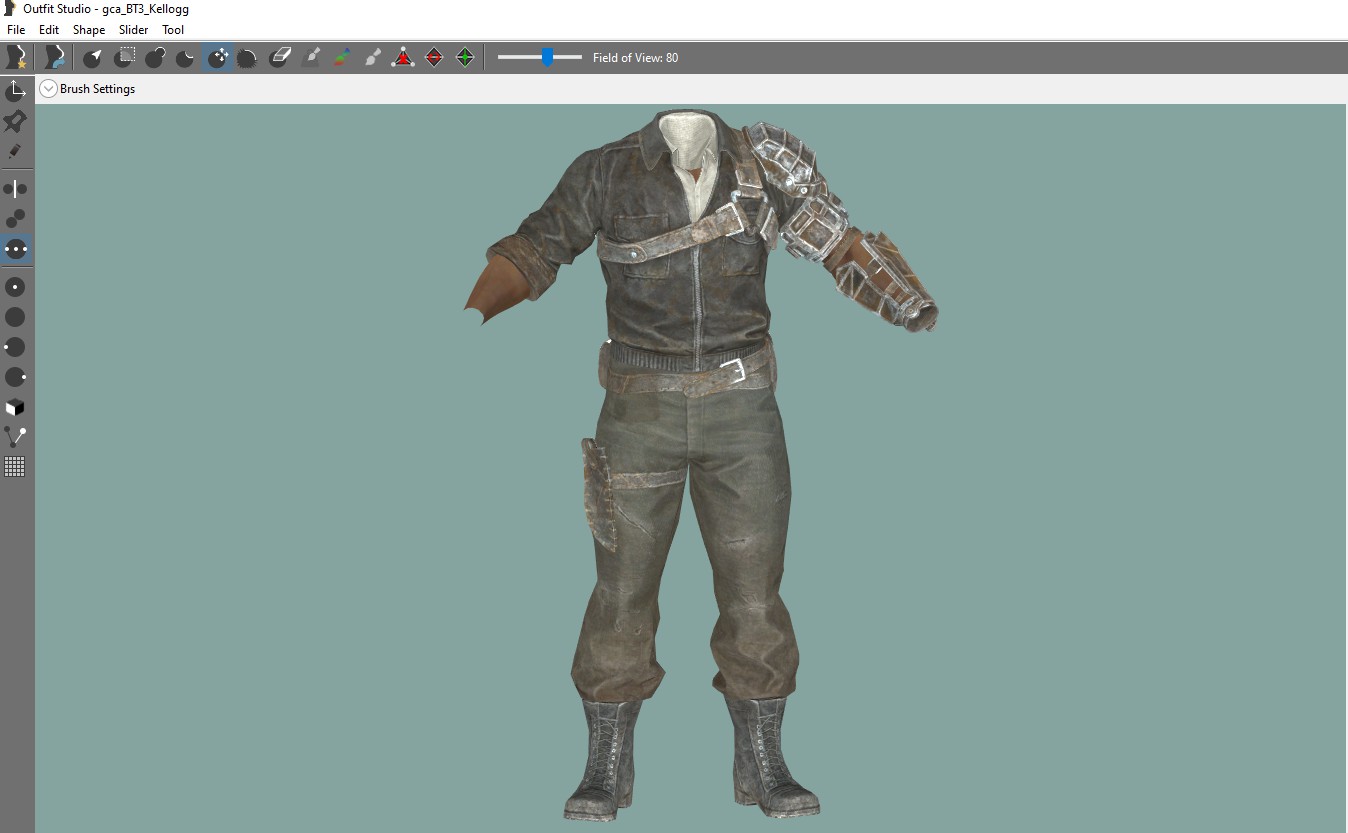The width and height of the screenshot is (1348, 833).
Task: Select the Mask brush with dashed square
Action: pyautogui.click(x=124, y=57)
